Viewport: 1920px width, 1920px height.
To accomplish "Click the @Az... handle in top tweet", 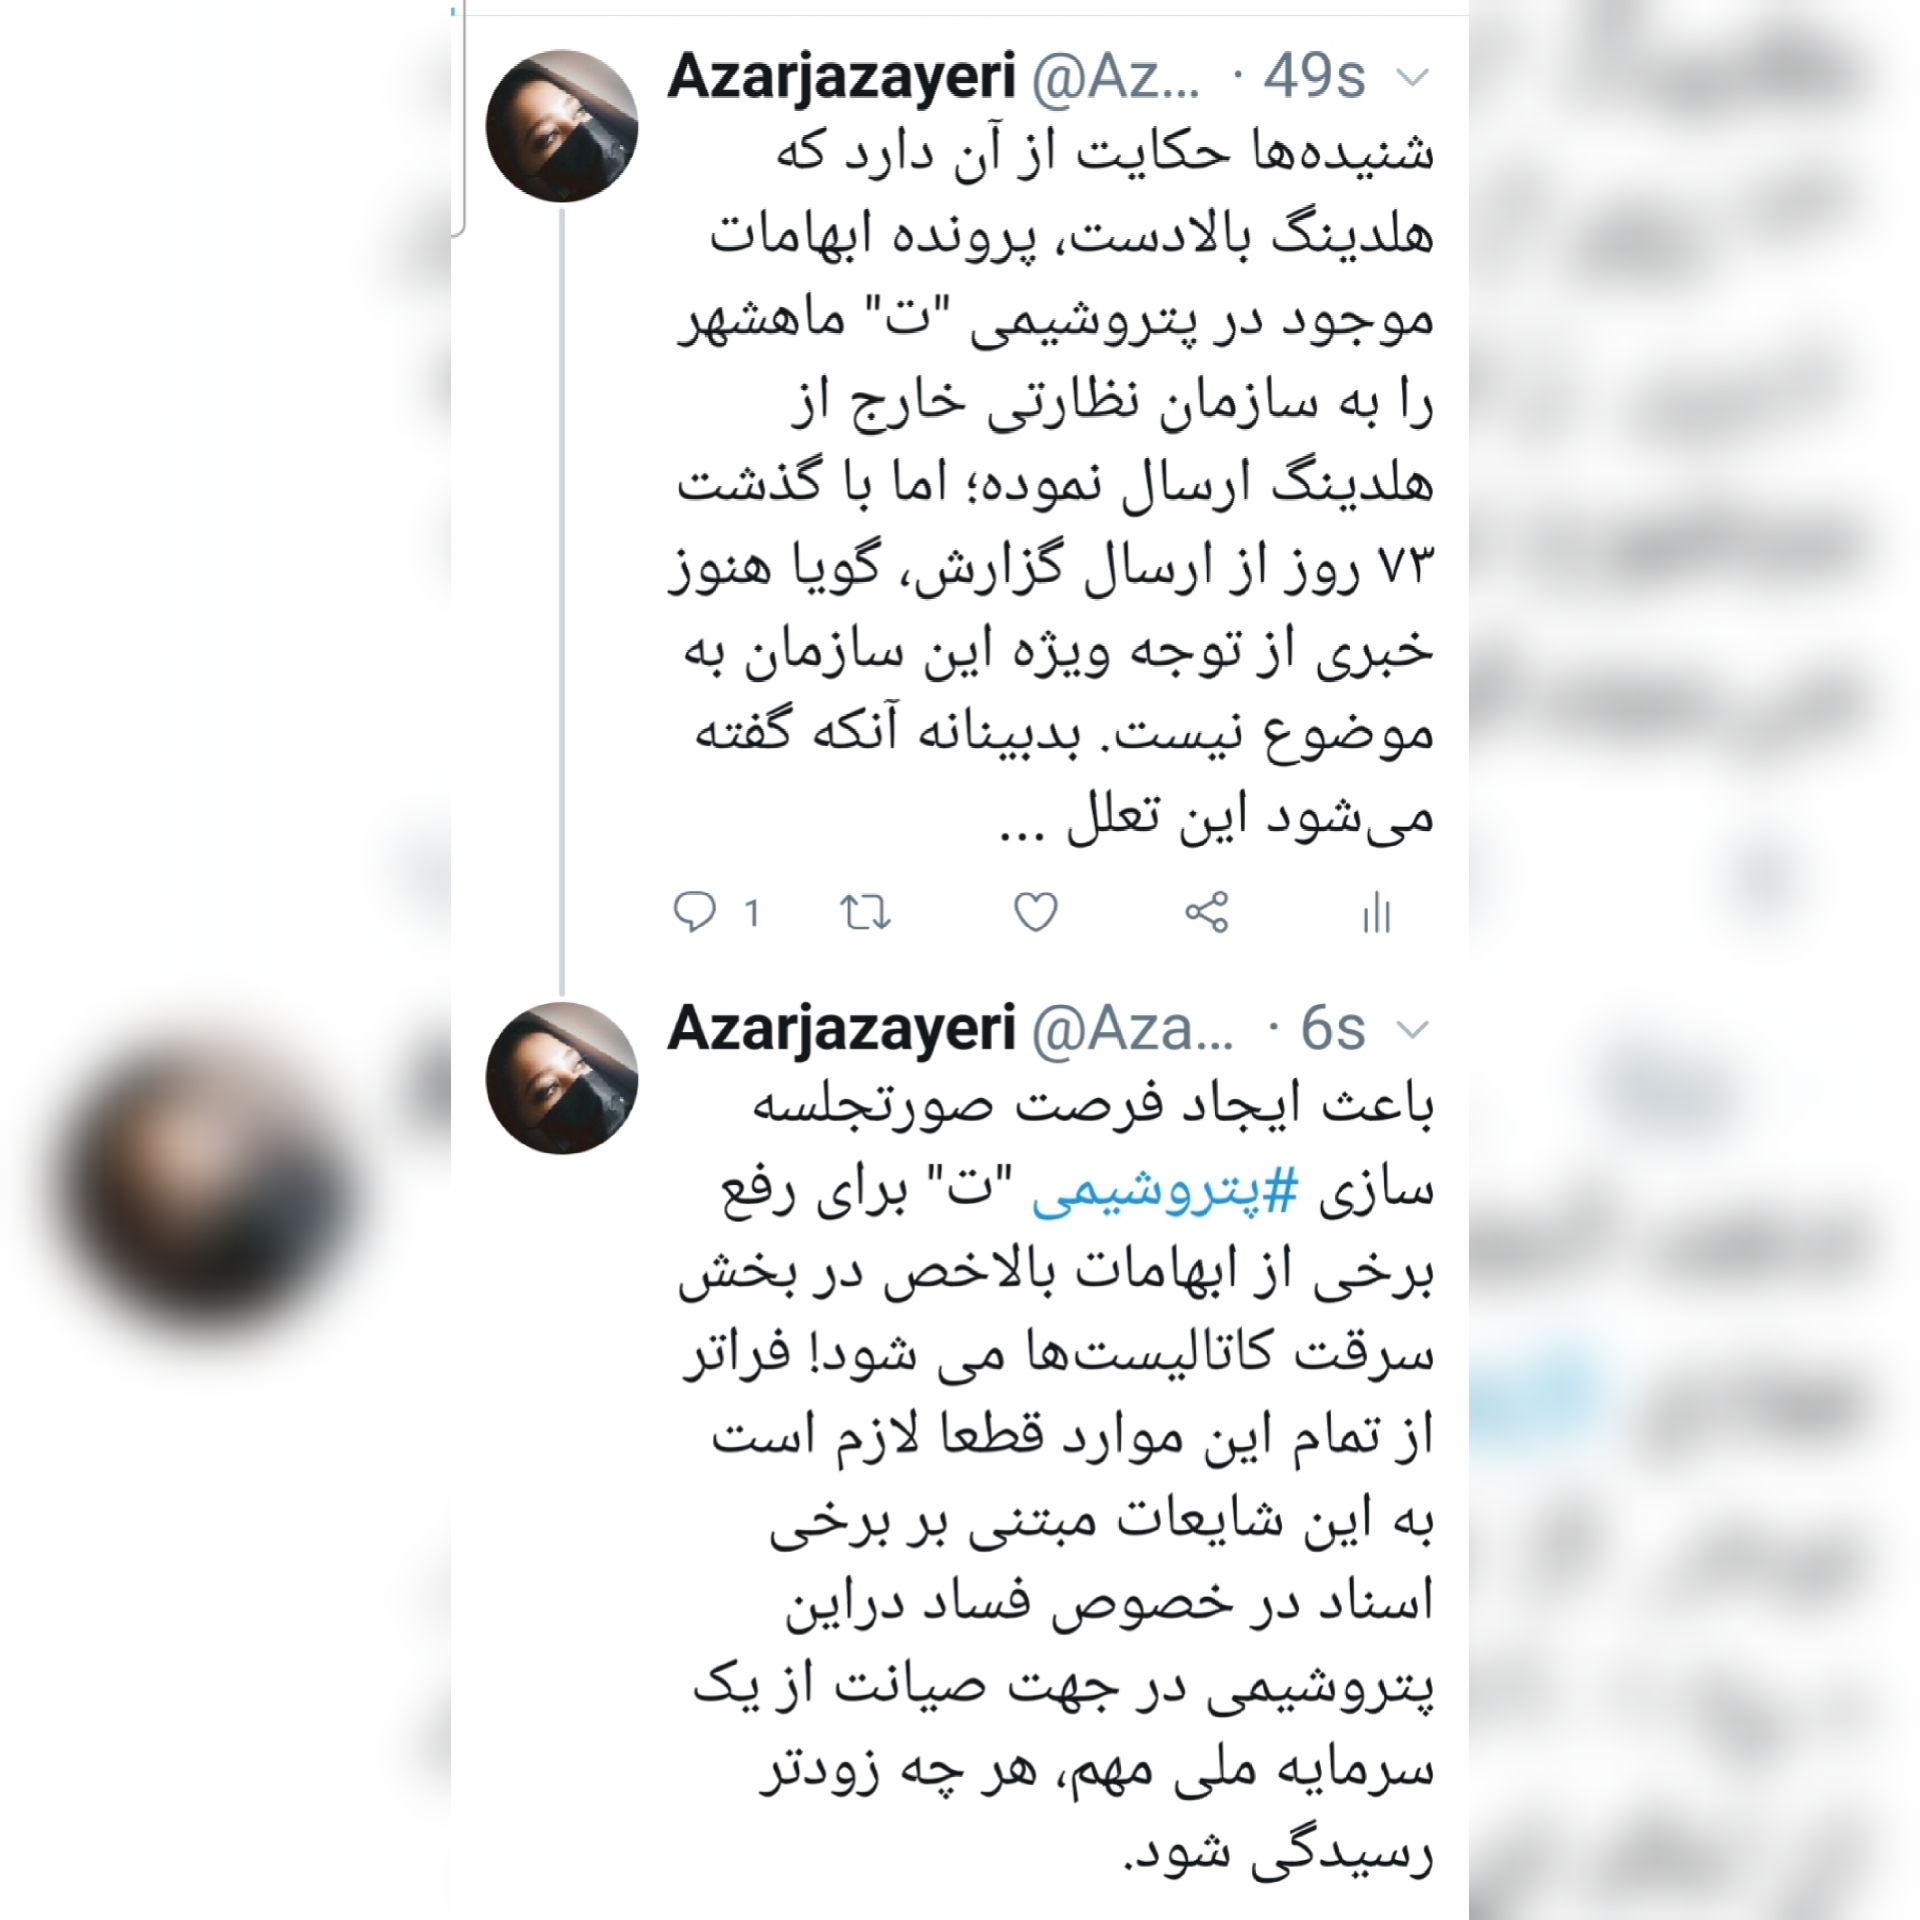I will point(1115,77).
